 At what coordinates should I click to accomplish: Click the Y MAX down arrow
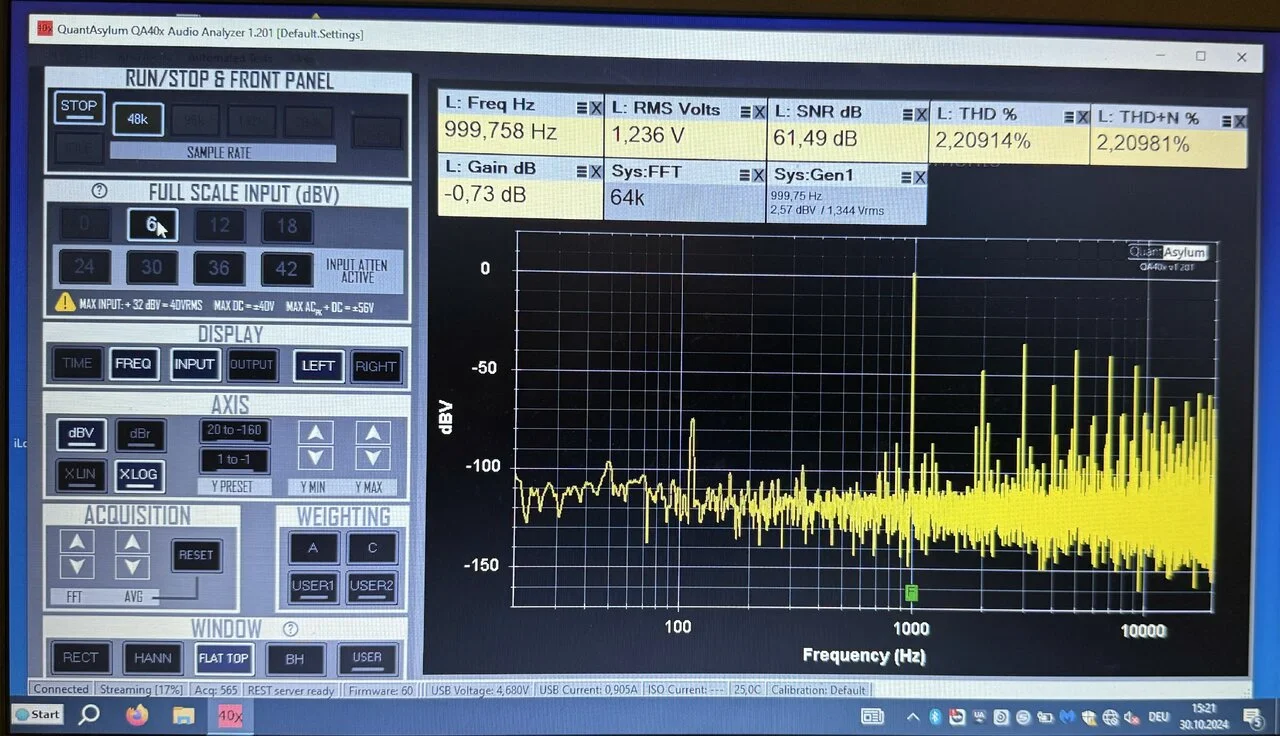pos(372,458)
